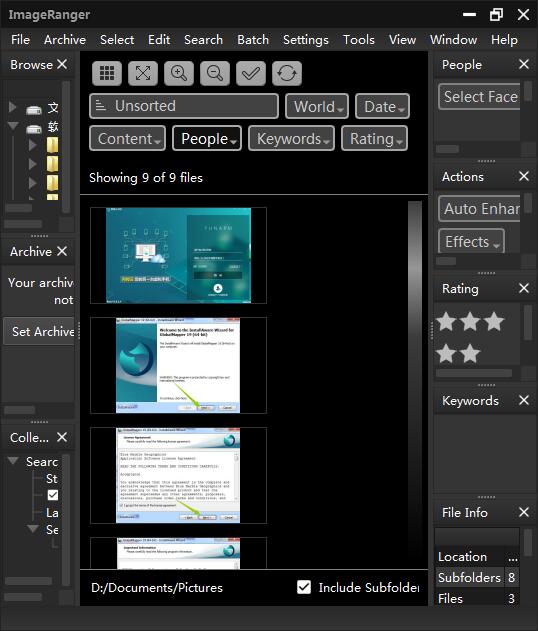Toggle the Include Subfolders checkbox

click(x=304, y=587)
